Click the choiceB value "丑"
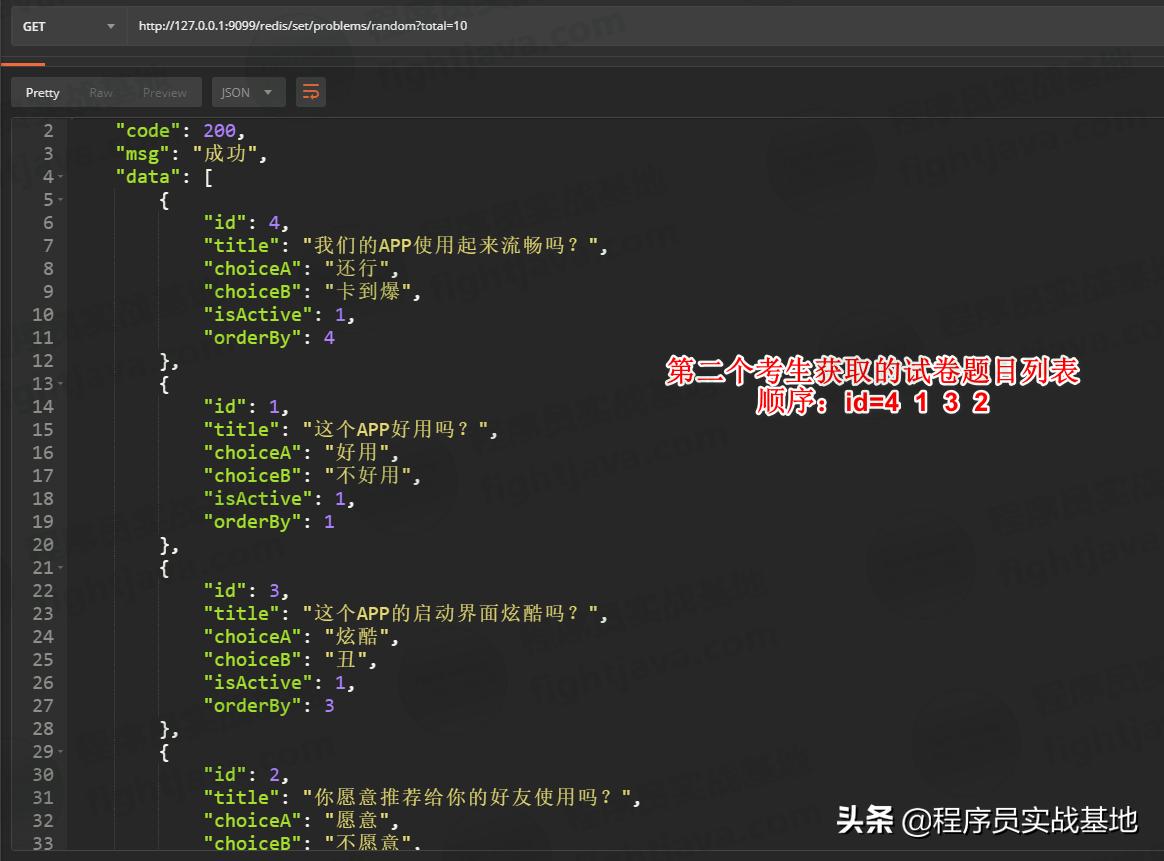This screenshot has width=1164, height=861. coord(346,659)
